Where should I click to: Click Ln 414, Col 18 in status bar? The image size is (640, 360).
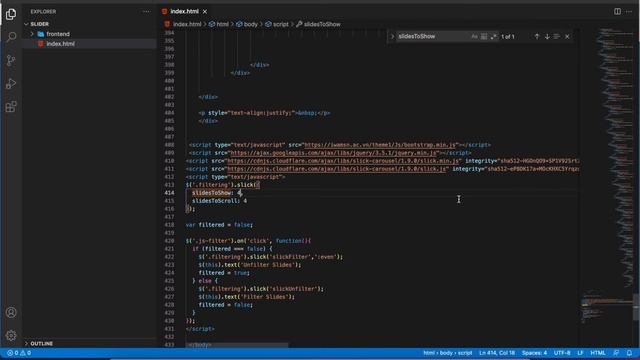(x=497, y=353)
